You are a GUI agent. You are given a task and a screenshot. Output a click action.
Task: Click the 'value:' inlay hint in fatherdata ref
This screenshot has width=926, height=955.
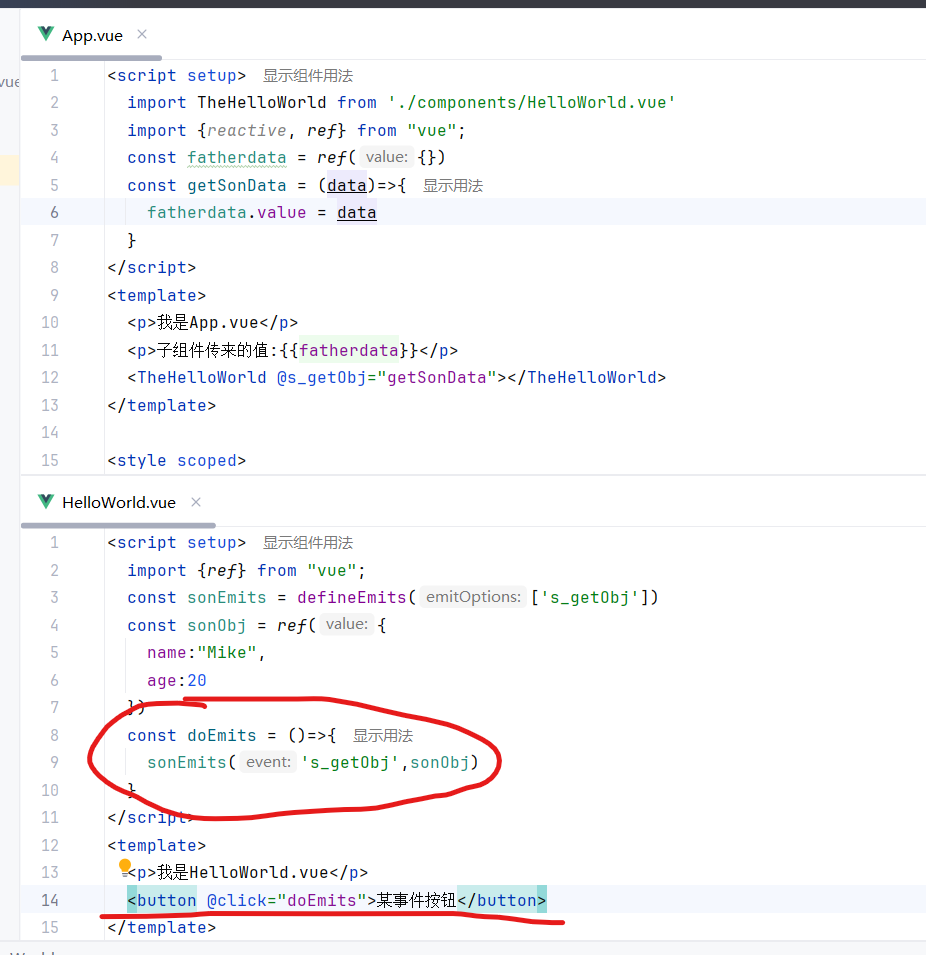click(x=387, y=157)
